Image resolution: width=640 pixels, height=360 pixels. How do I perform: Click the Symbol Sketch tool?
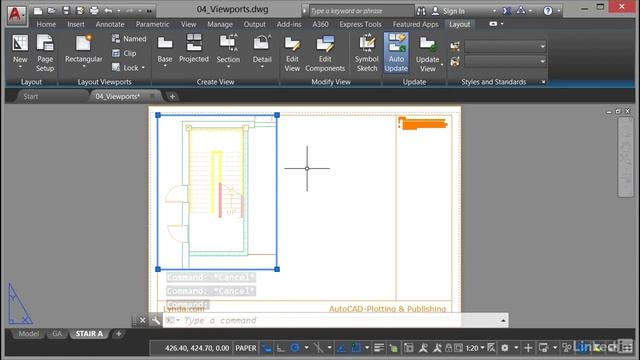click(x=367, y=53)
